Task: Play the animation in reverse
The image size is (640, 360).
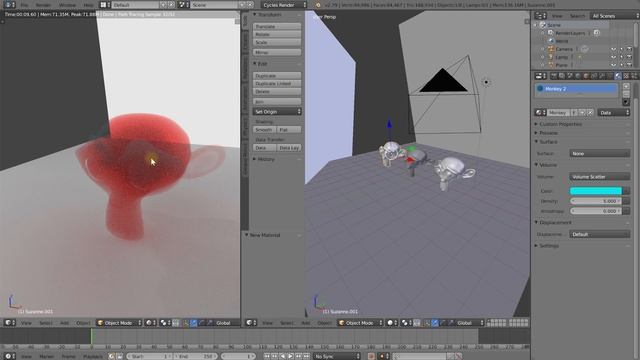Action: (x=282, y=356)
